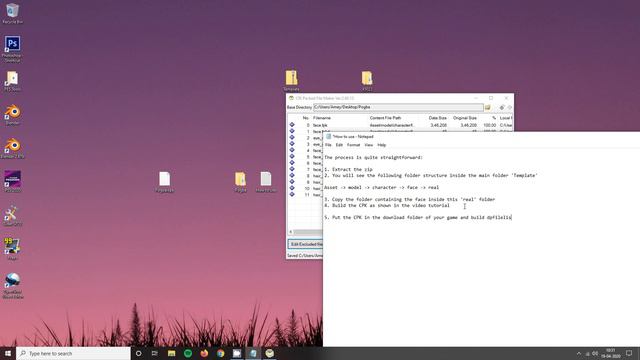The height and width of the screenshot is (360, 640).
Task: Click blue diamond icon of row 0
Action: (x=292, y=125)
